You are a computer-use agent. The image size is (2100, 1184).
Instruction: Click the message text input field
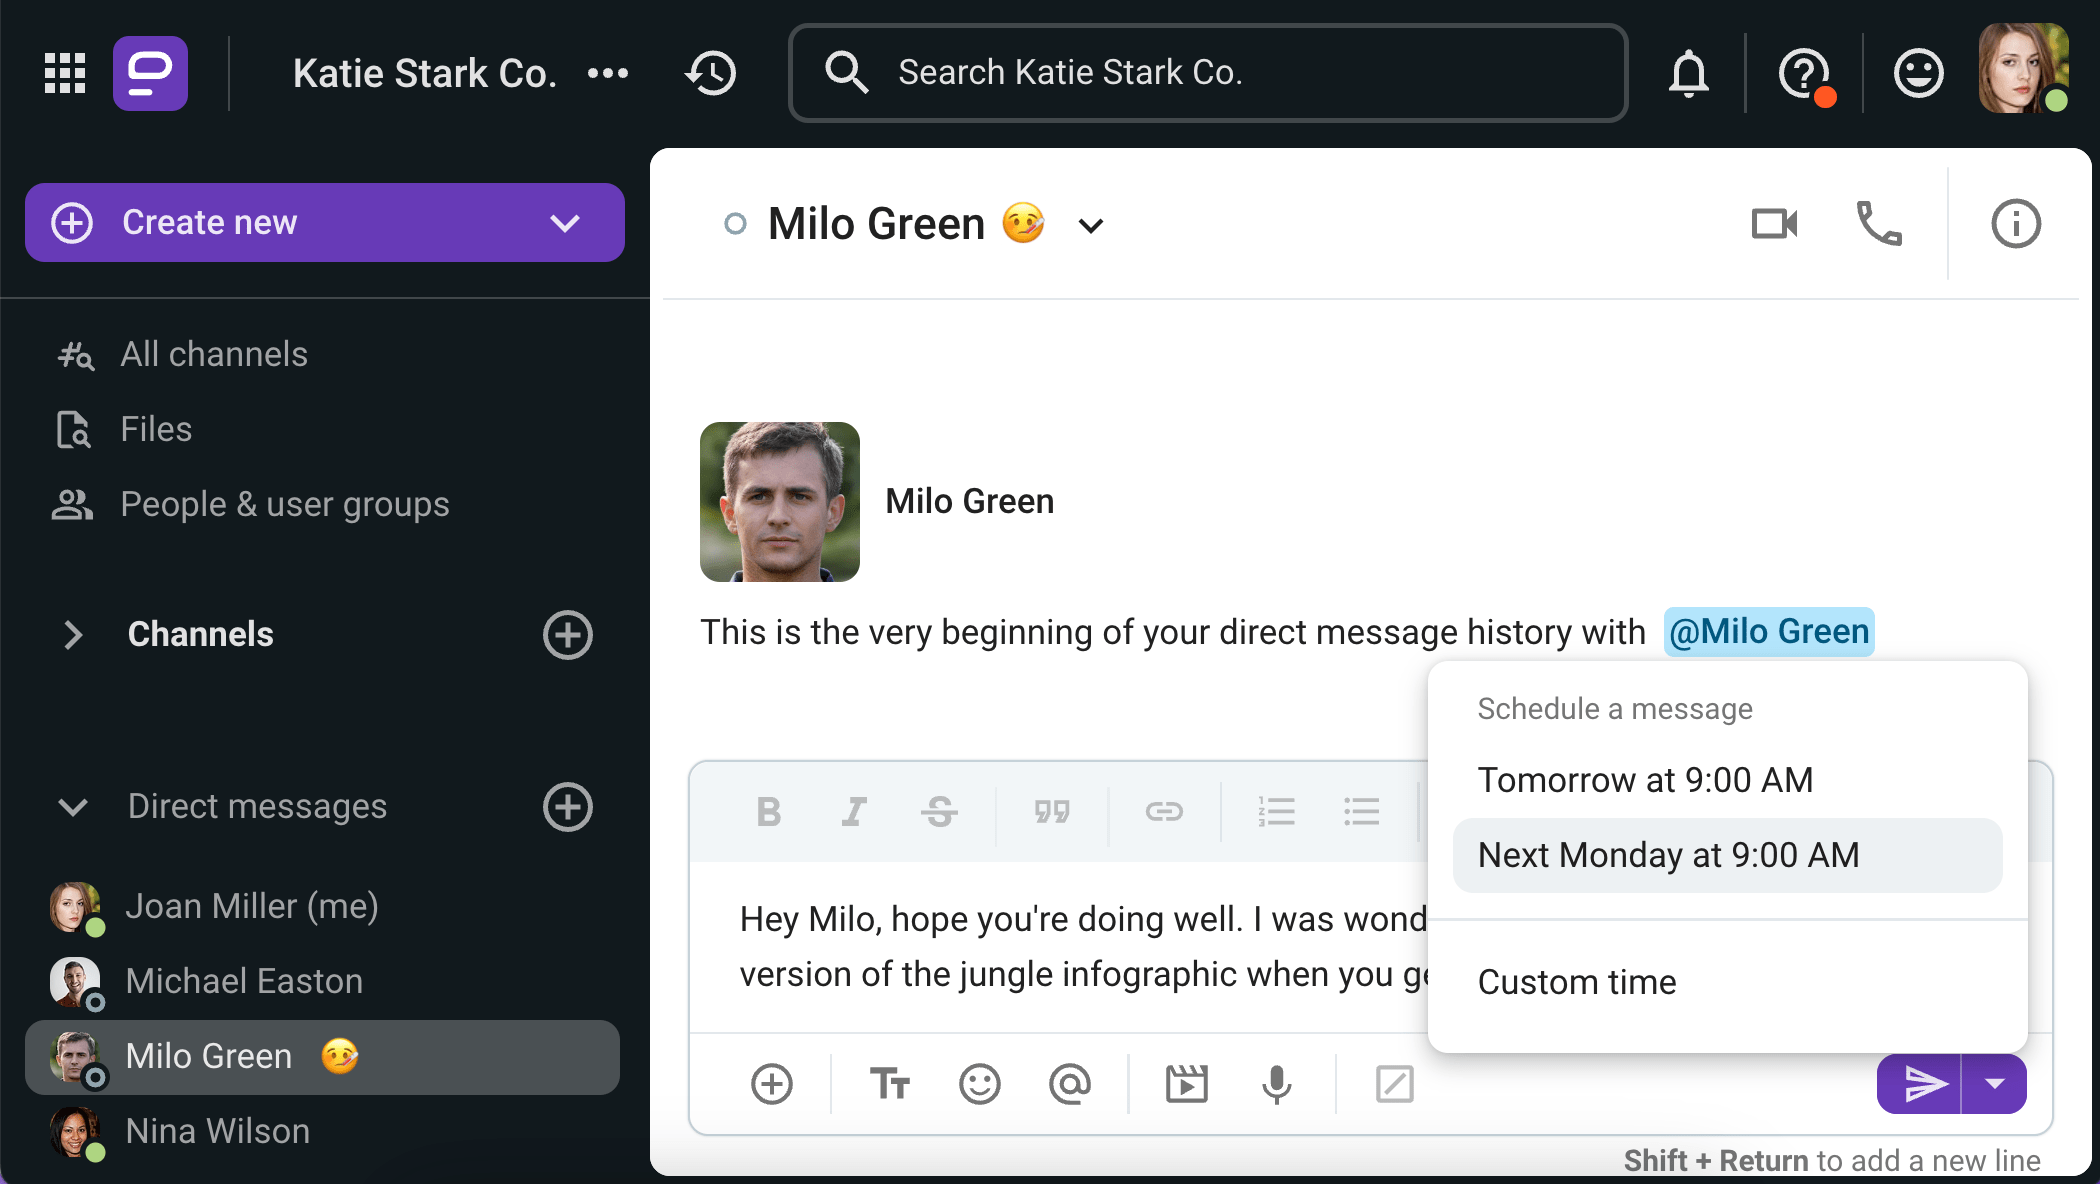[1060, 945]
